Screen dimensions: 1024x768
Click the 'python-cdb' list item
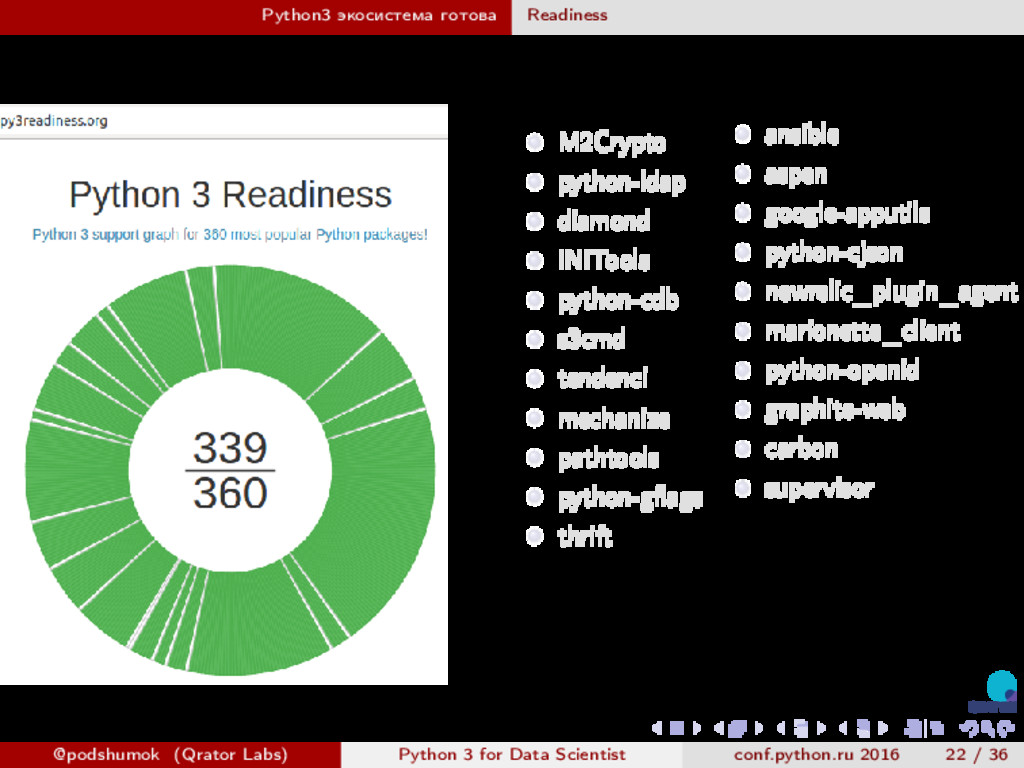pos(618,300)
